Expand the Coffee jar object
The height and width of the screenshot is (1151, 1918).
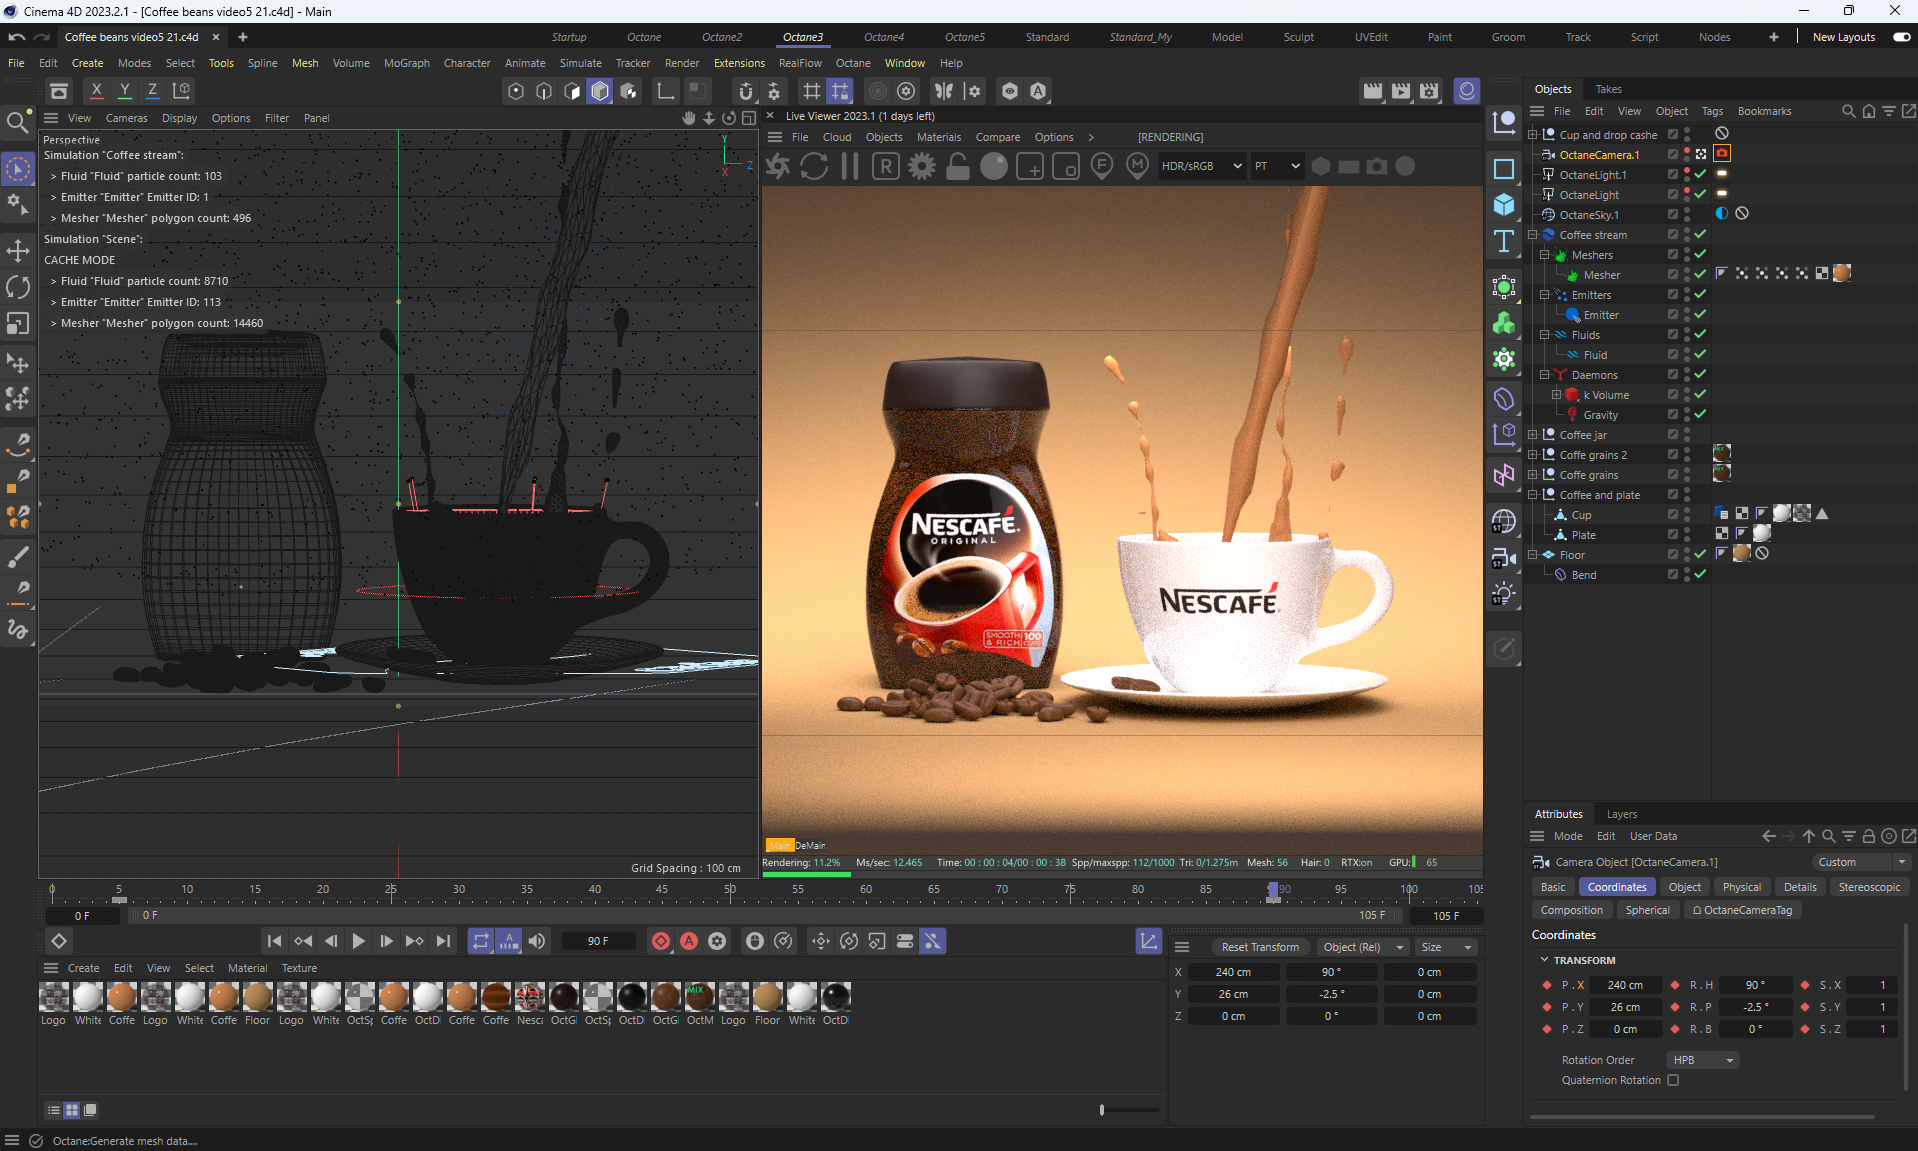[1533, 435]
